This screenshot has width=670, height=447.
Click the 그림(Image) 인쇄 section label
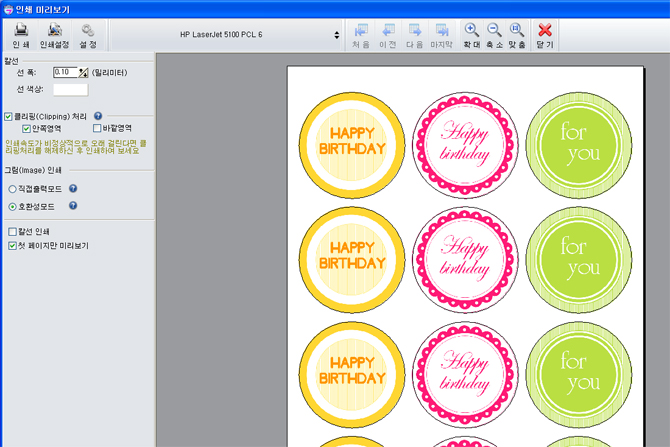33,170
